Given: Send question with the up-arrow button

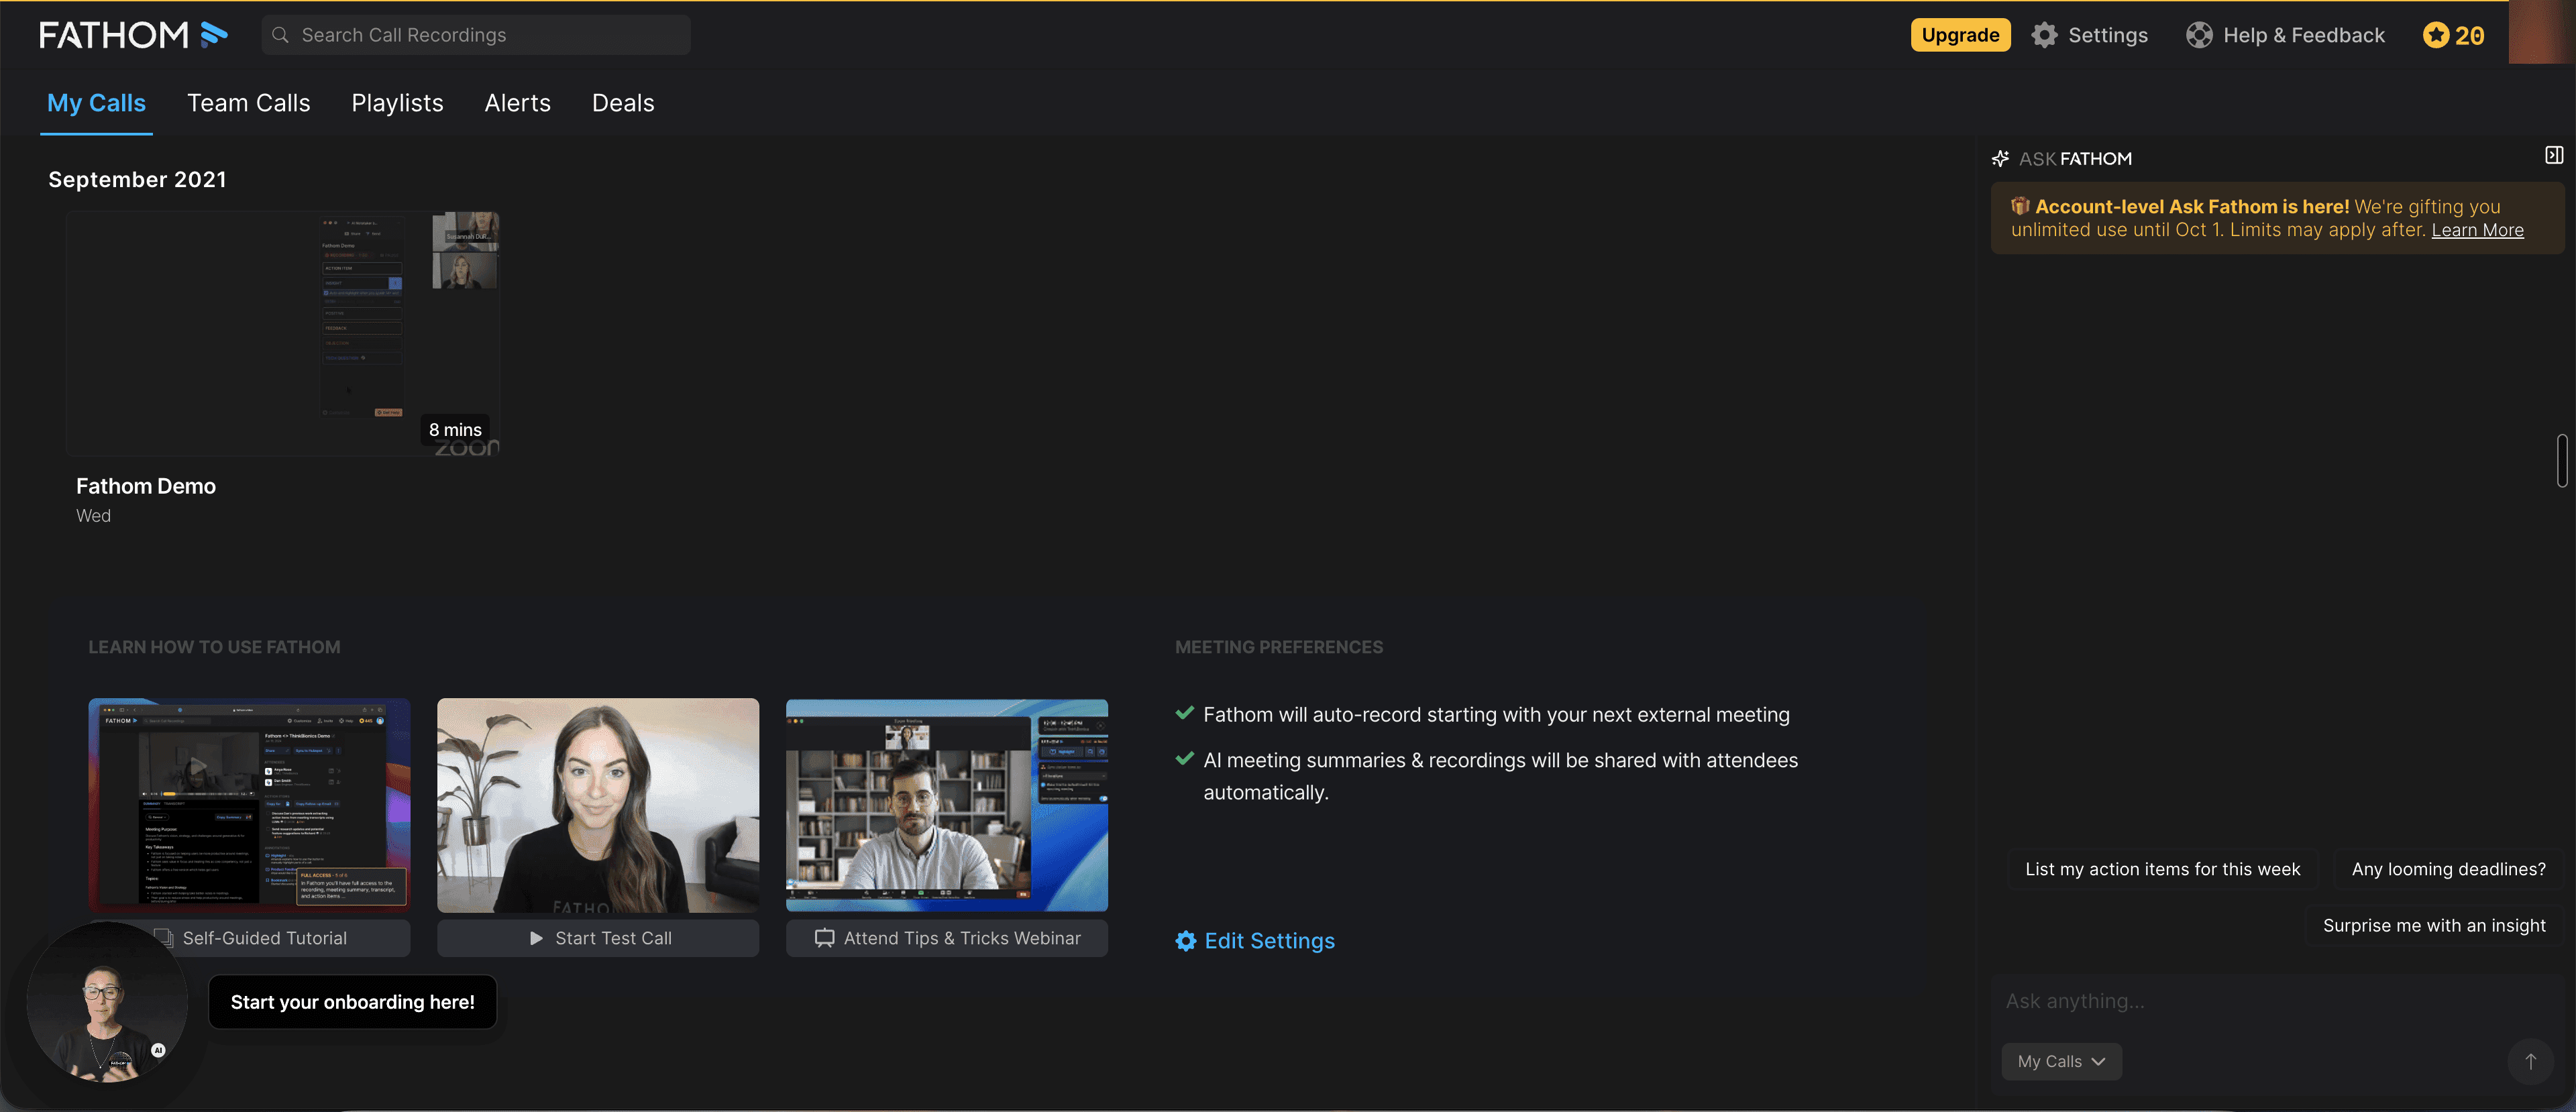Looking at the screenshot, I should coord(2530,1061).
